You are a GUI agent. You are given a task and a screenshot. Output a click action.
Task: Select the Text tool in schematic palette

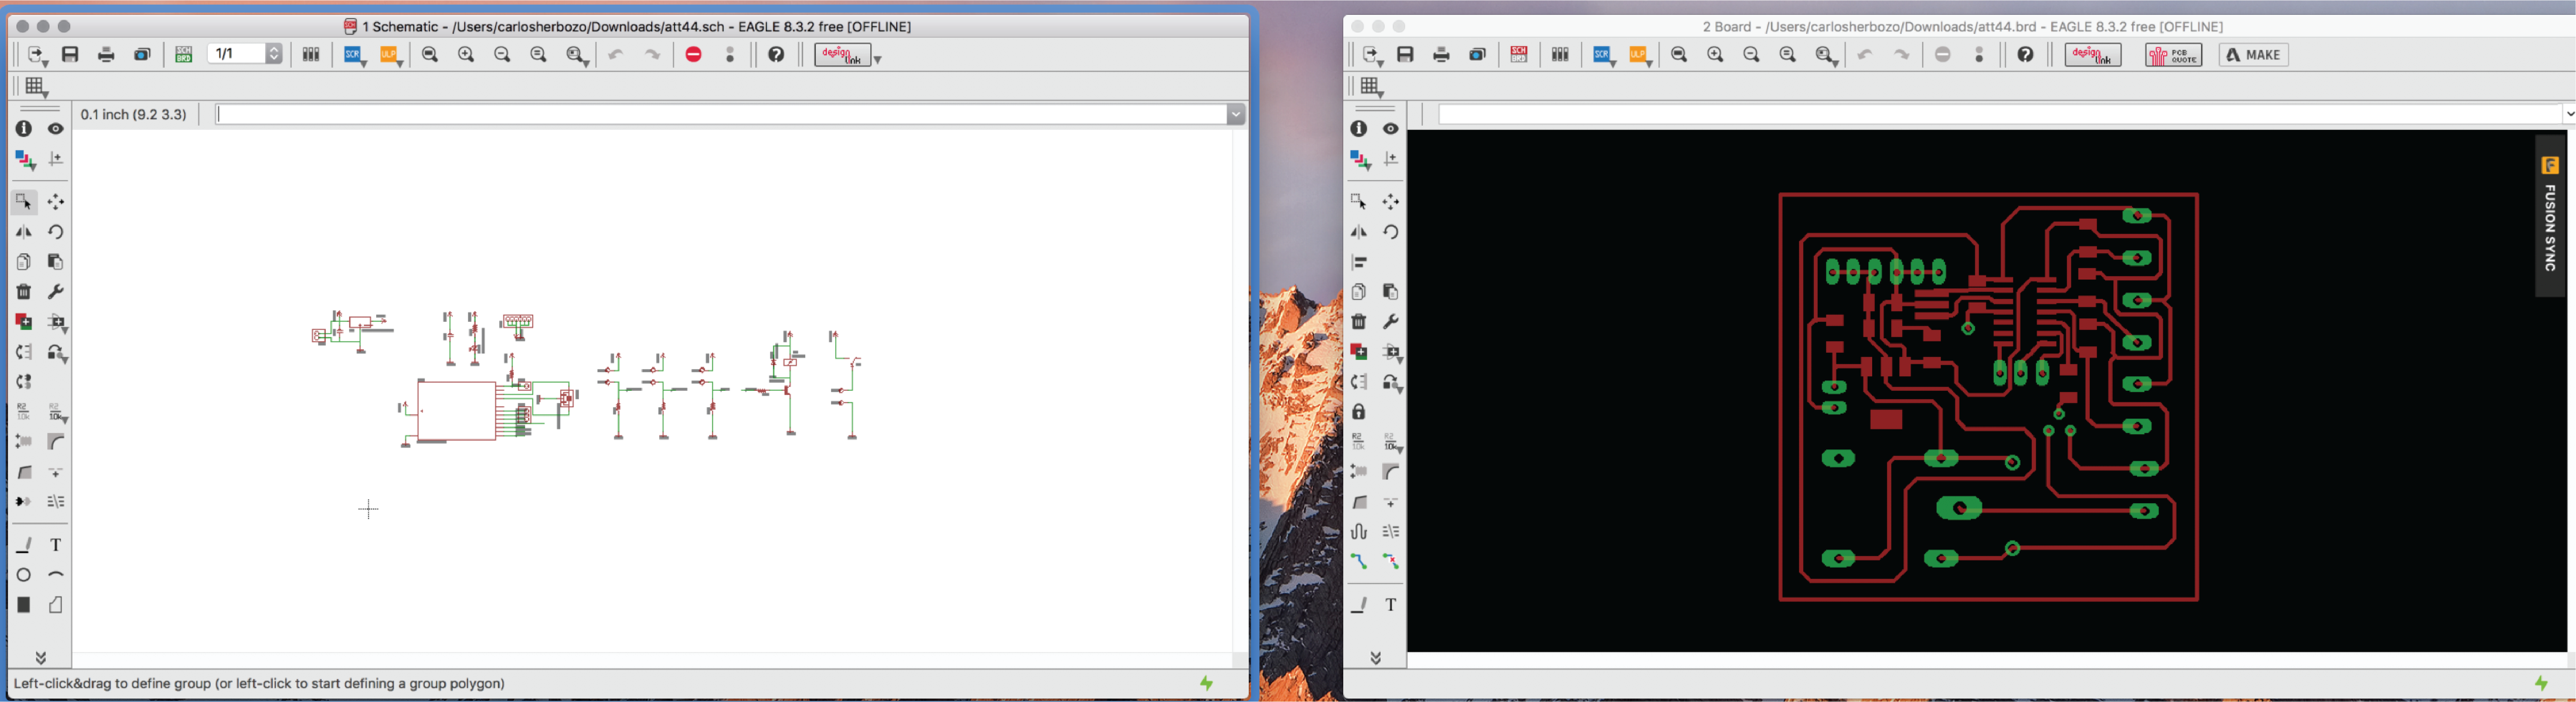(56, 545)
